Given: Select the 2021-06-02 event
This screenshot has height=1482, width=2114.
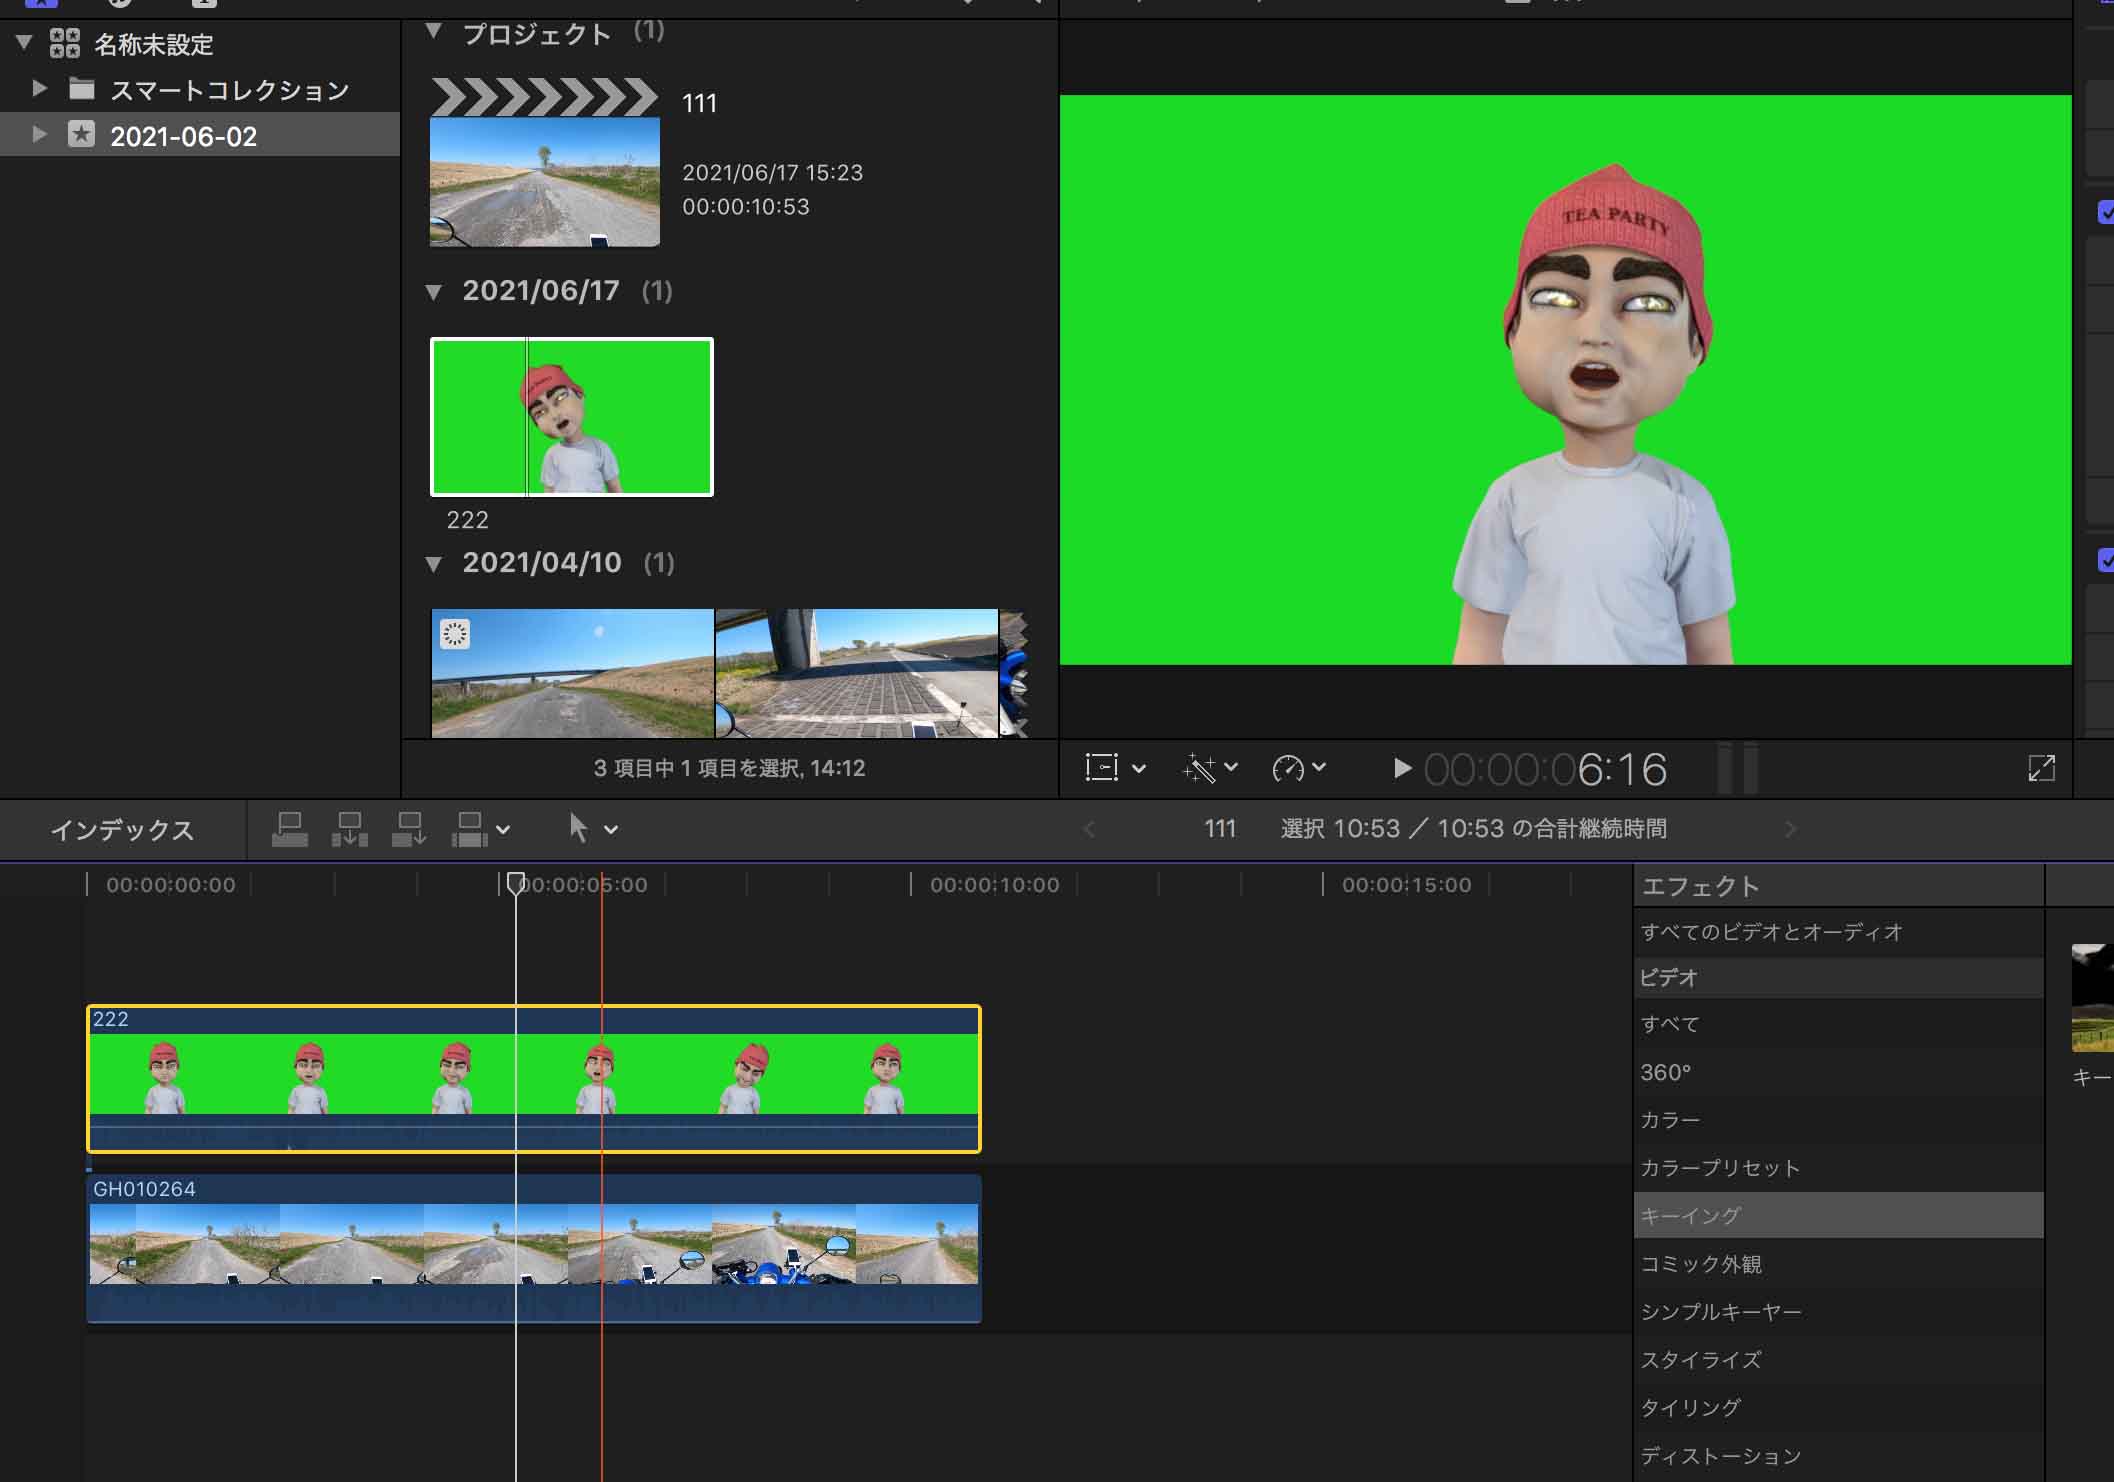Looking at the screenshot, I should point(183,136).
